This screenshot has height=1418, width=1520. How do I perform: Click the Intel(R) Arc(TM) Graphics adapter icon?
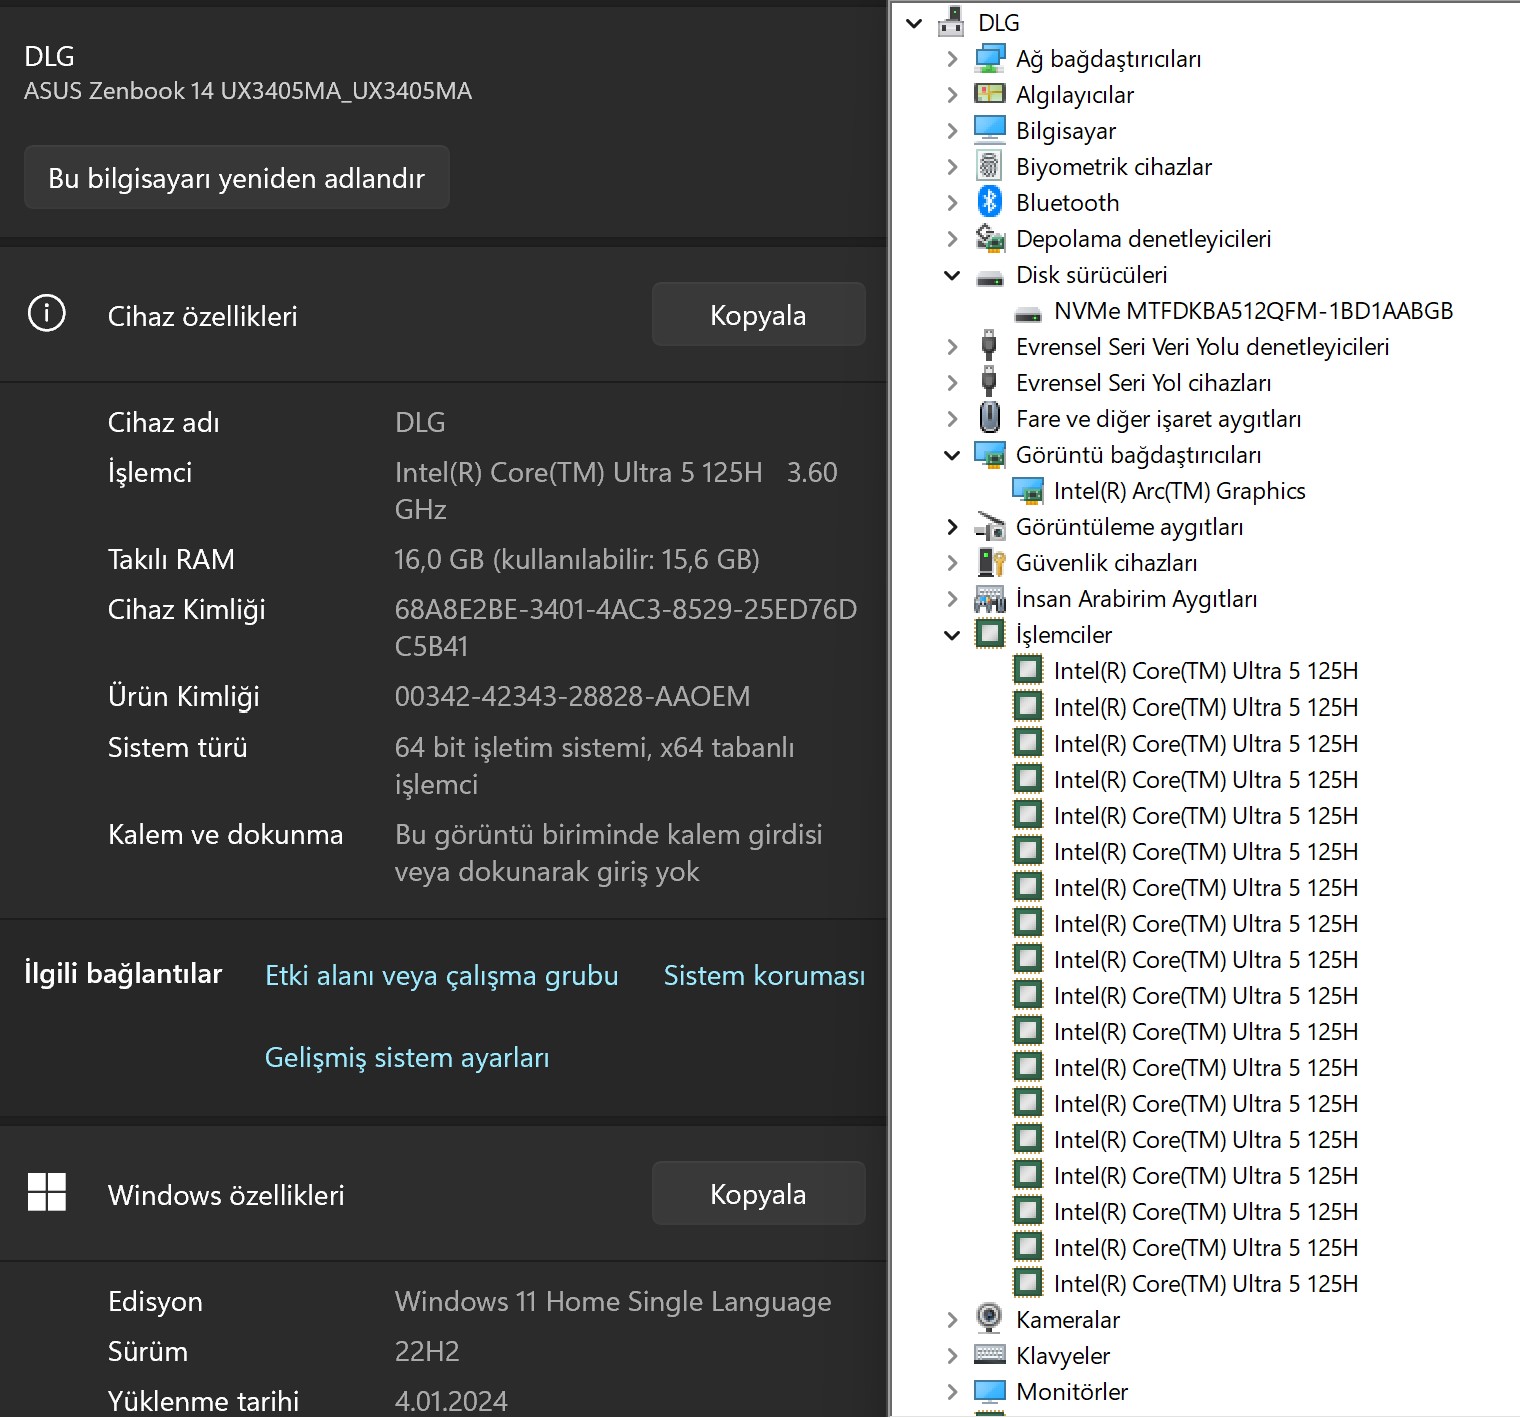[x=1027, y=490]
